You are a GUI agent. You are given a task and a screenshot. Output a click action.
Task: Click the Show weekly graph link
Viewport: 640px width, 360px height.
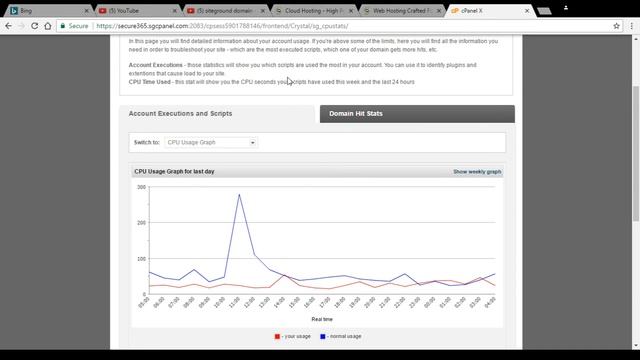tap(477, 172)
